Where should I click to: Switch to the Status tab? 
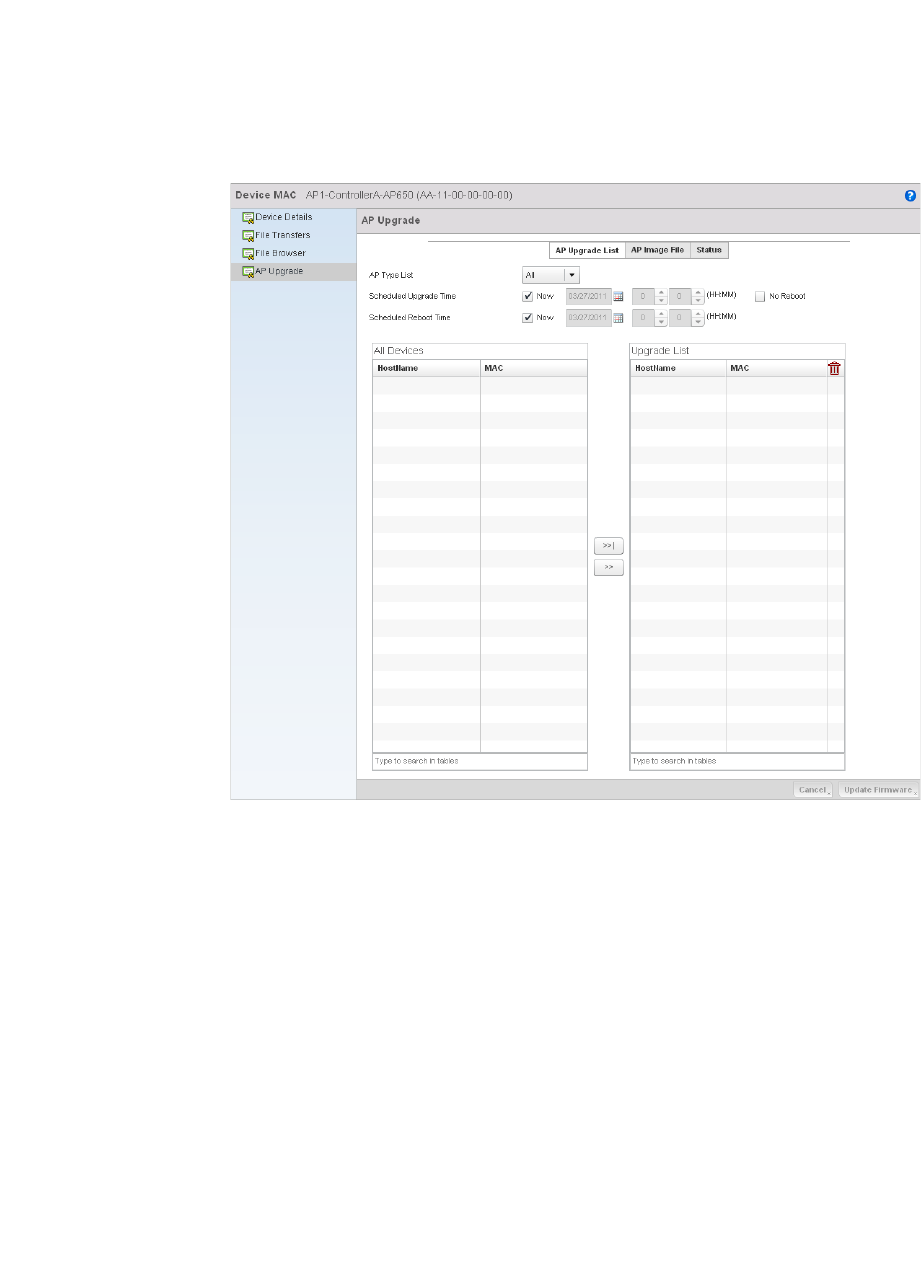[x=709, y=250]
